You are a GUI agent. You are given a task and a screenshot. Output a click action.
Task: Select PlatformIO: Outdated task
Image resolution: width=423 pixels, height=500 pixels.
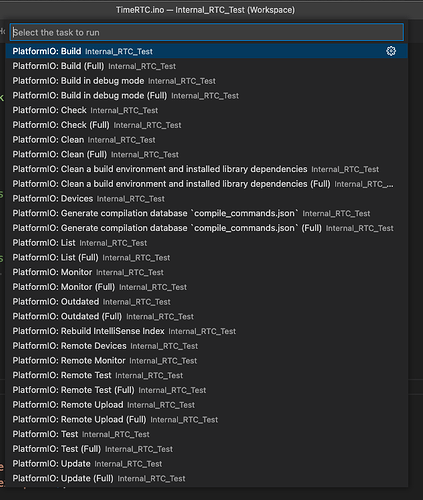[206, 302]
